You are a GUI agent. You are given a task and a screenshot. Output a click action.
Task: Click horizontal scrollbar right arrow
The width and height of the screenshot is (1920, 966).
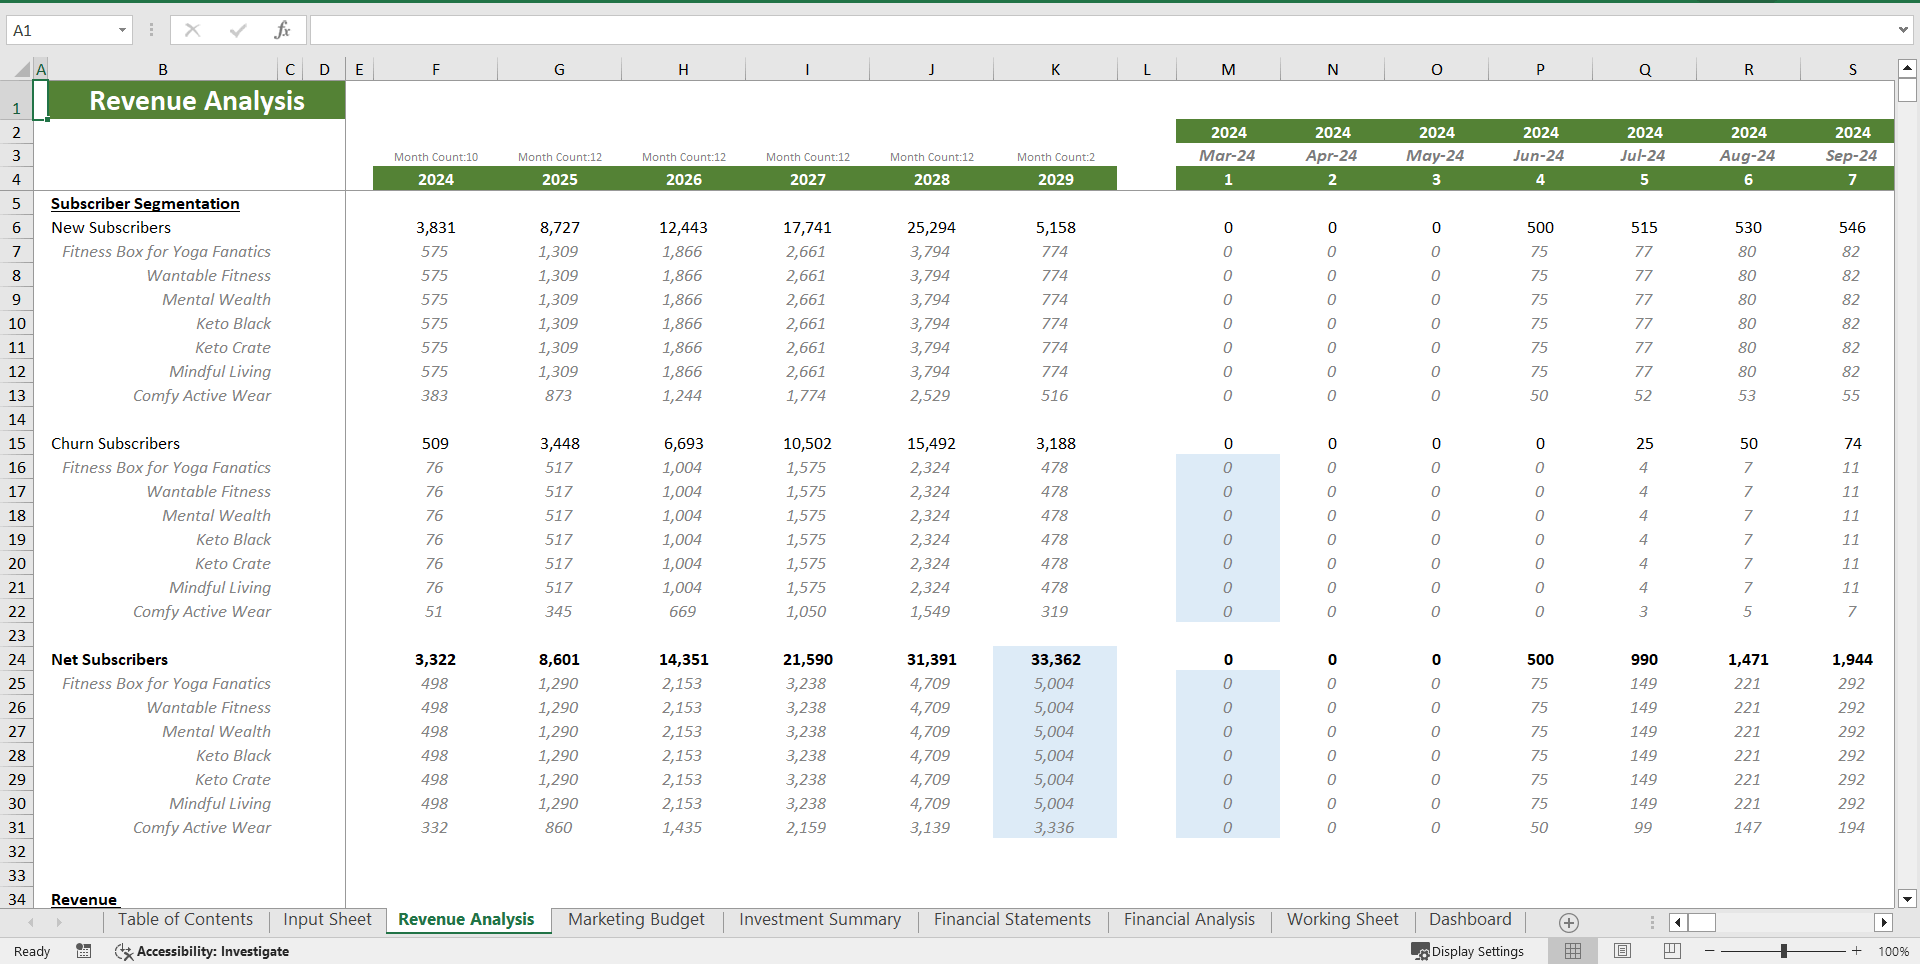click(x=1884, y=922)
